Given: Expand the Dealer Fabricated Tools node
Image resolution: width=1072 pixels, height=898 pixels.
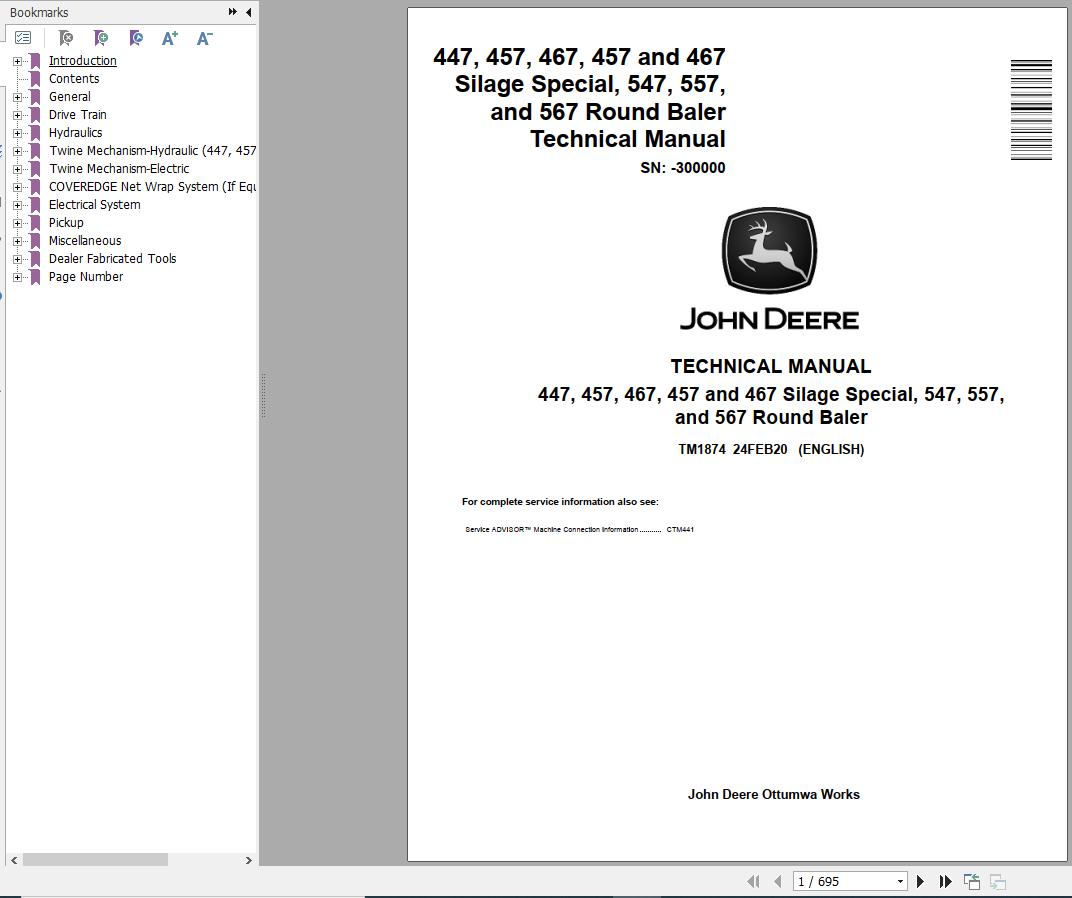Looking at the screenshot, I should [x=17, y=259].
